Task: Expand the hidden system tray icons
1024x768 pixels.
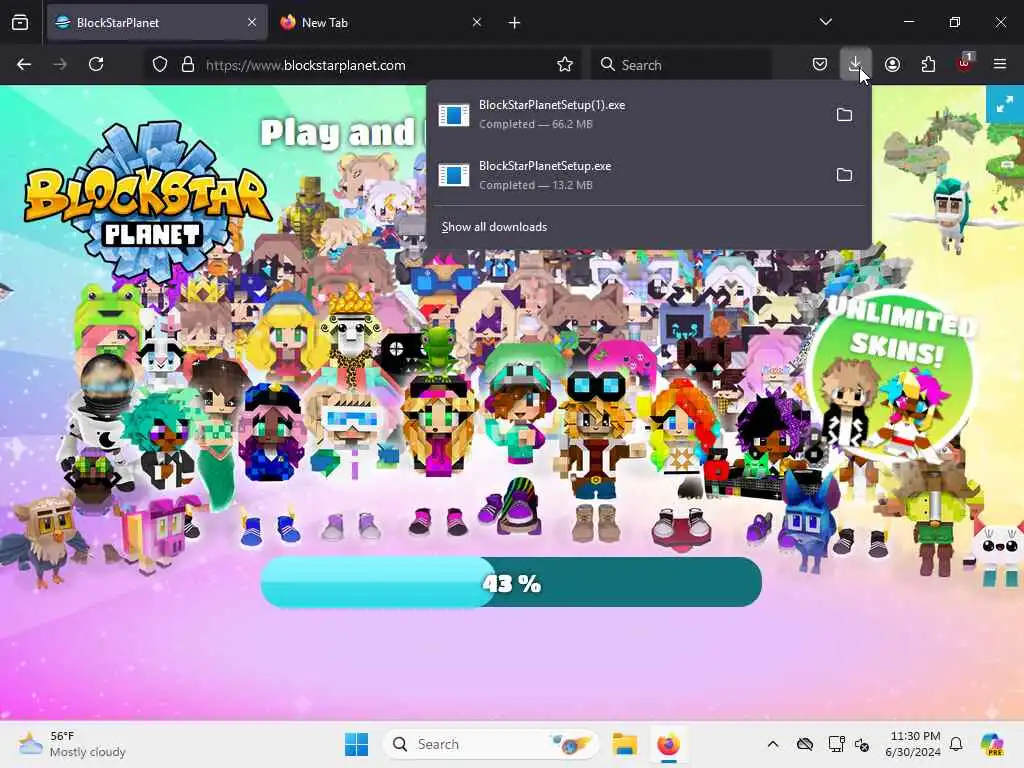Action: click(x=773, y=744)
